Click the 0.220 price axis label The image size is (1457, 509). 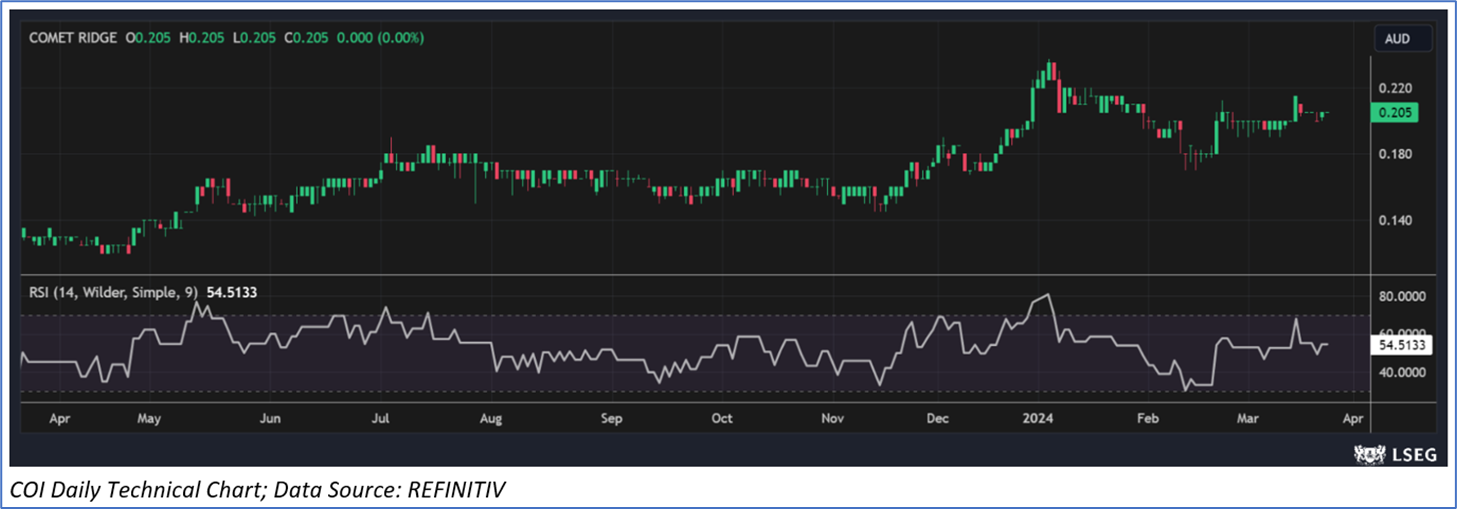click(x=1394, y=88)
